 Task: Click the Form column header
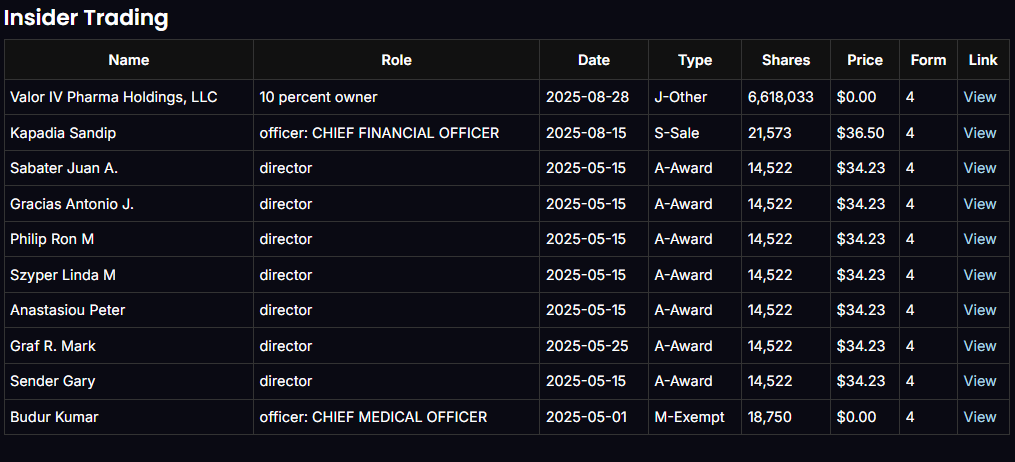coord(928,60)
